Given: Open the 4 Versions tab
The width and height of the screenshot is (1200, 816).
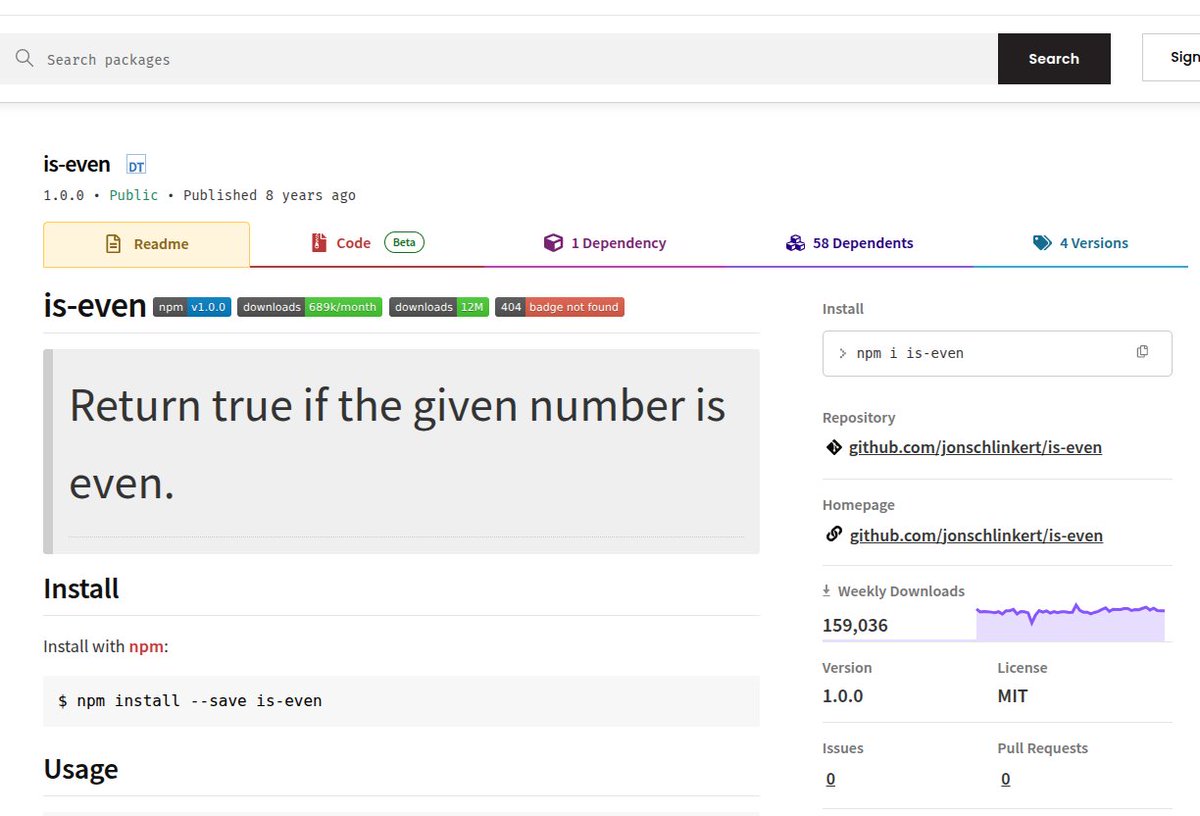Looking at the screenshot, I should point(1080,243).
